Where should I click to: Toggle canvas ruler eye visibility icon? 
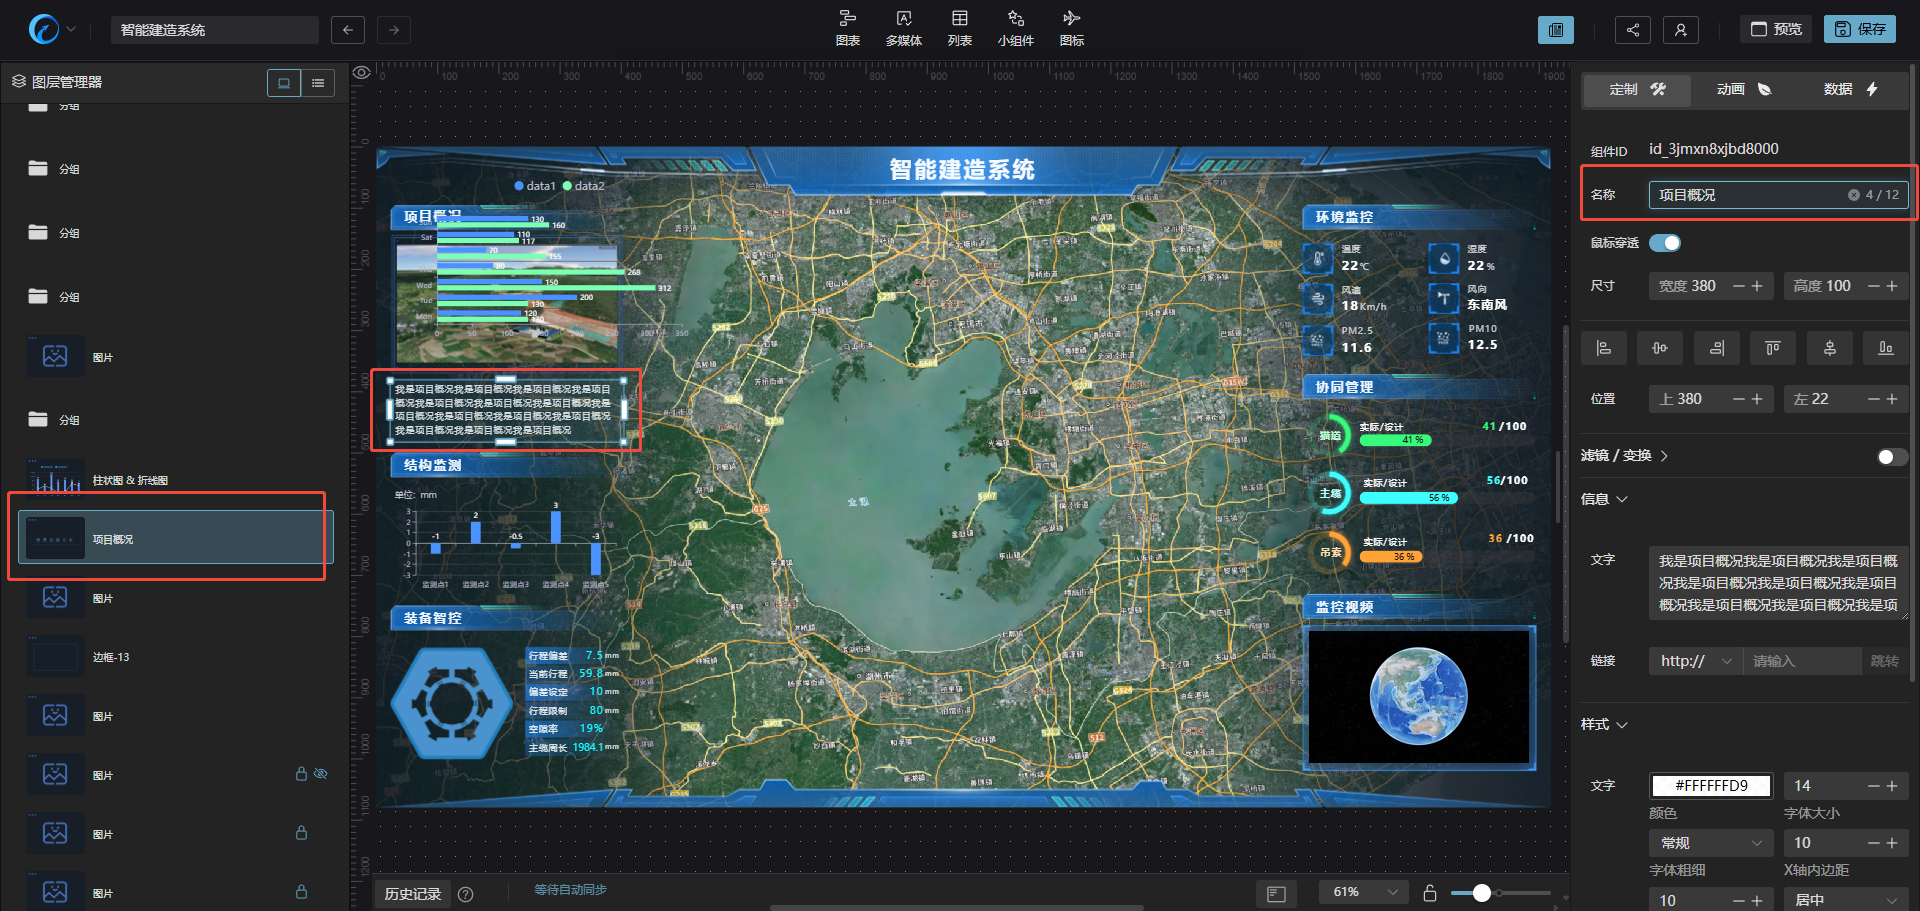pos(362,72)
